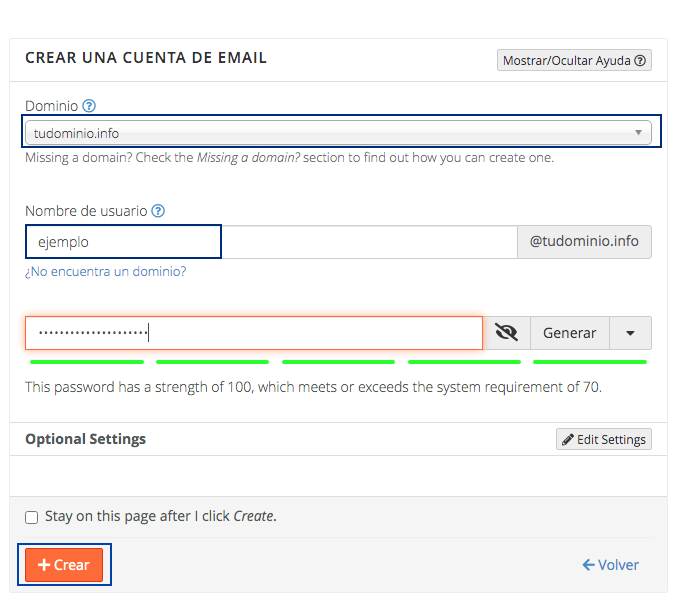Click the left arrow icon beside Volver

coord(588,565)
